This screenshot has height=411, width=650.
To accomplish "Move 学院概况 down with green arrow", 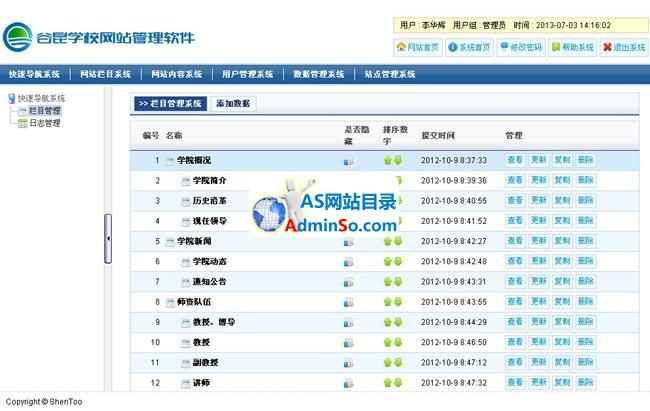I will [398, 161].
